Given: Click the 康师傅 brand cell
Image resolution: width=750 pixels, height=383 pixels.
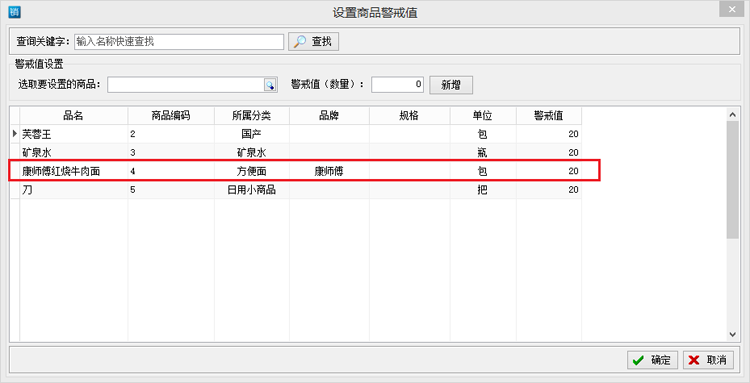Looking at the screenshot, I should (x=329, y=171).
